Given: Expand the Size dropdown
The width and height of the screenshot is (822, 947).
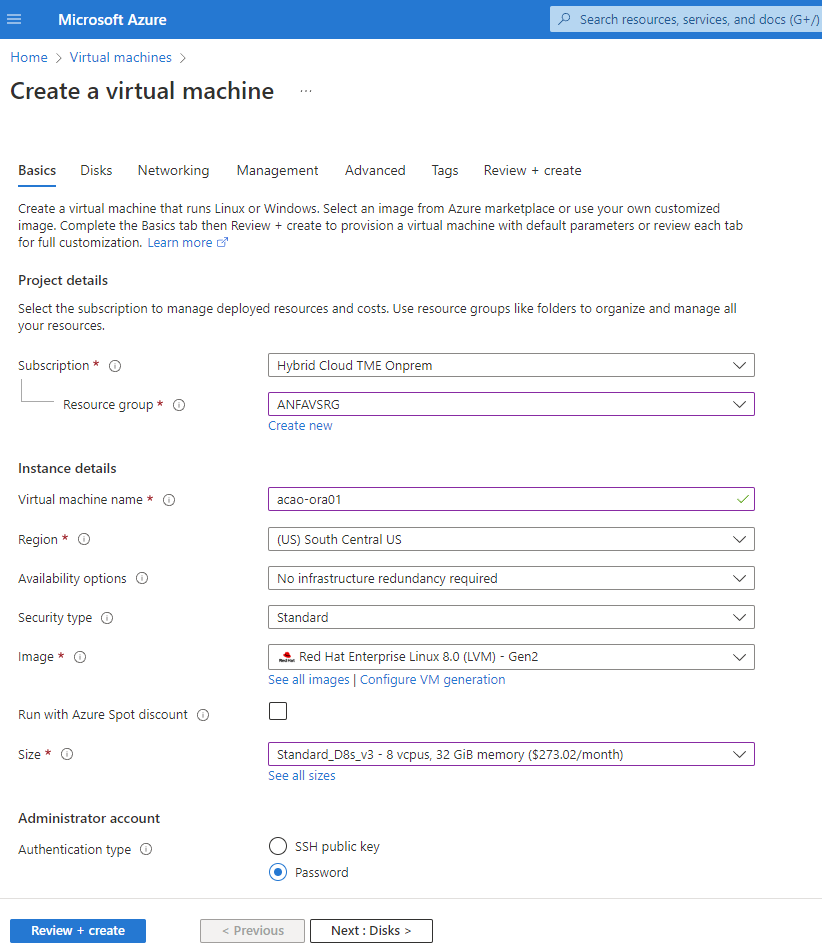Looking at the screenshot, I should pyautogui.click(x=510, y=754).
